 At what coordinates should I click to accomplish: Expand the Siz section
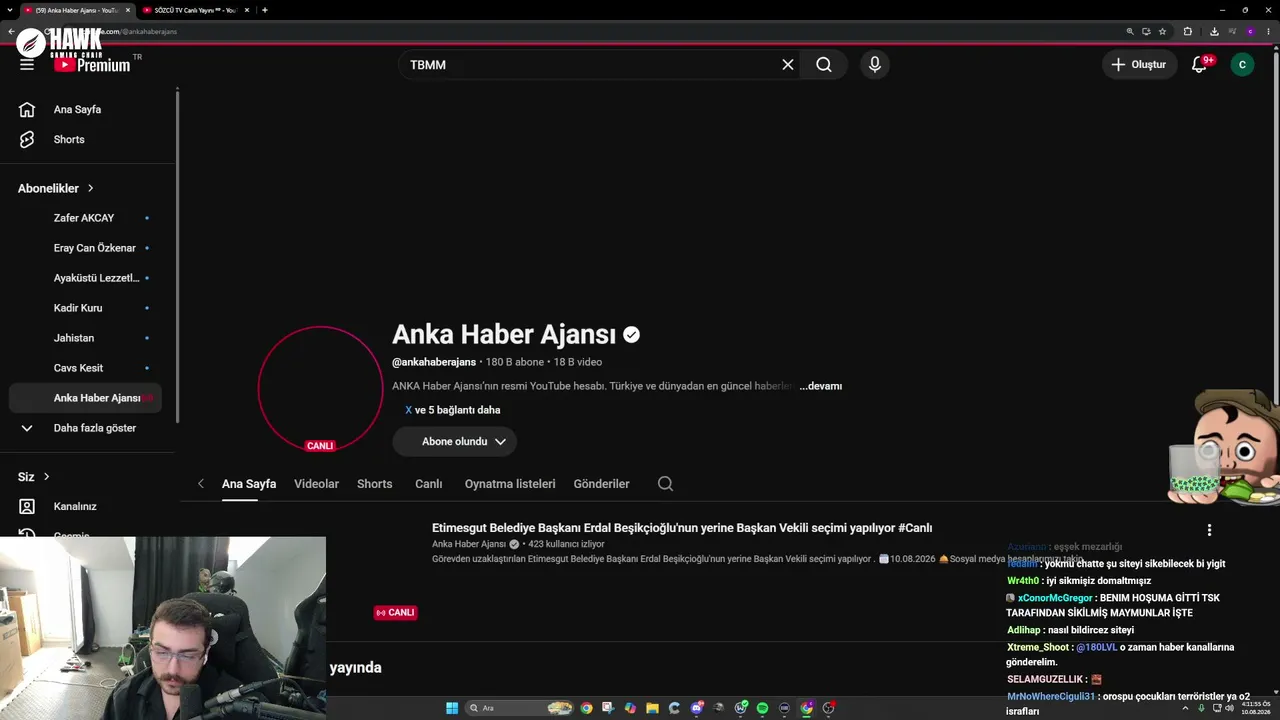[34, 476]
